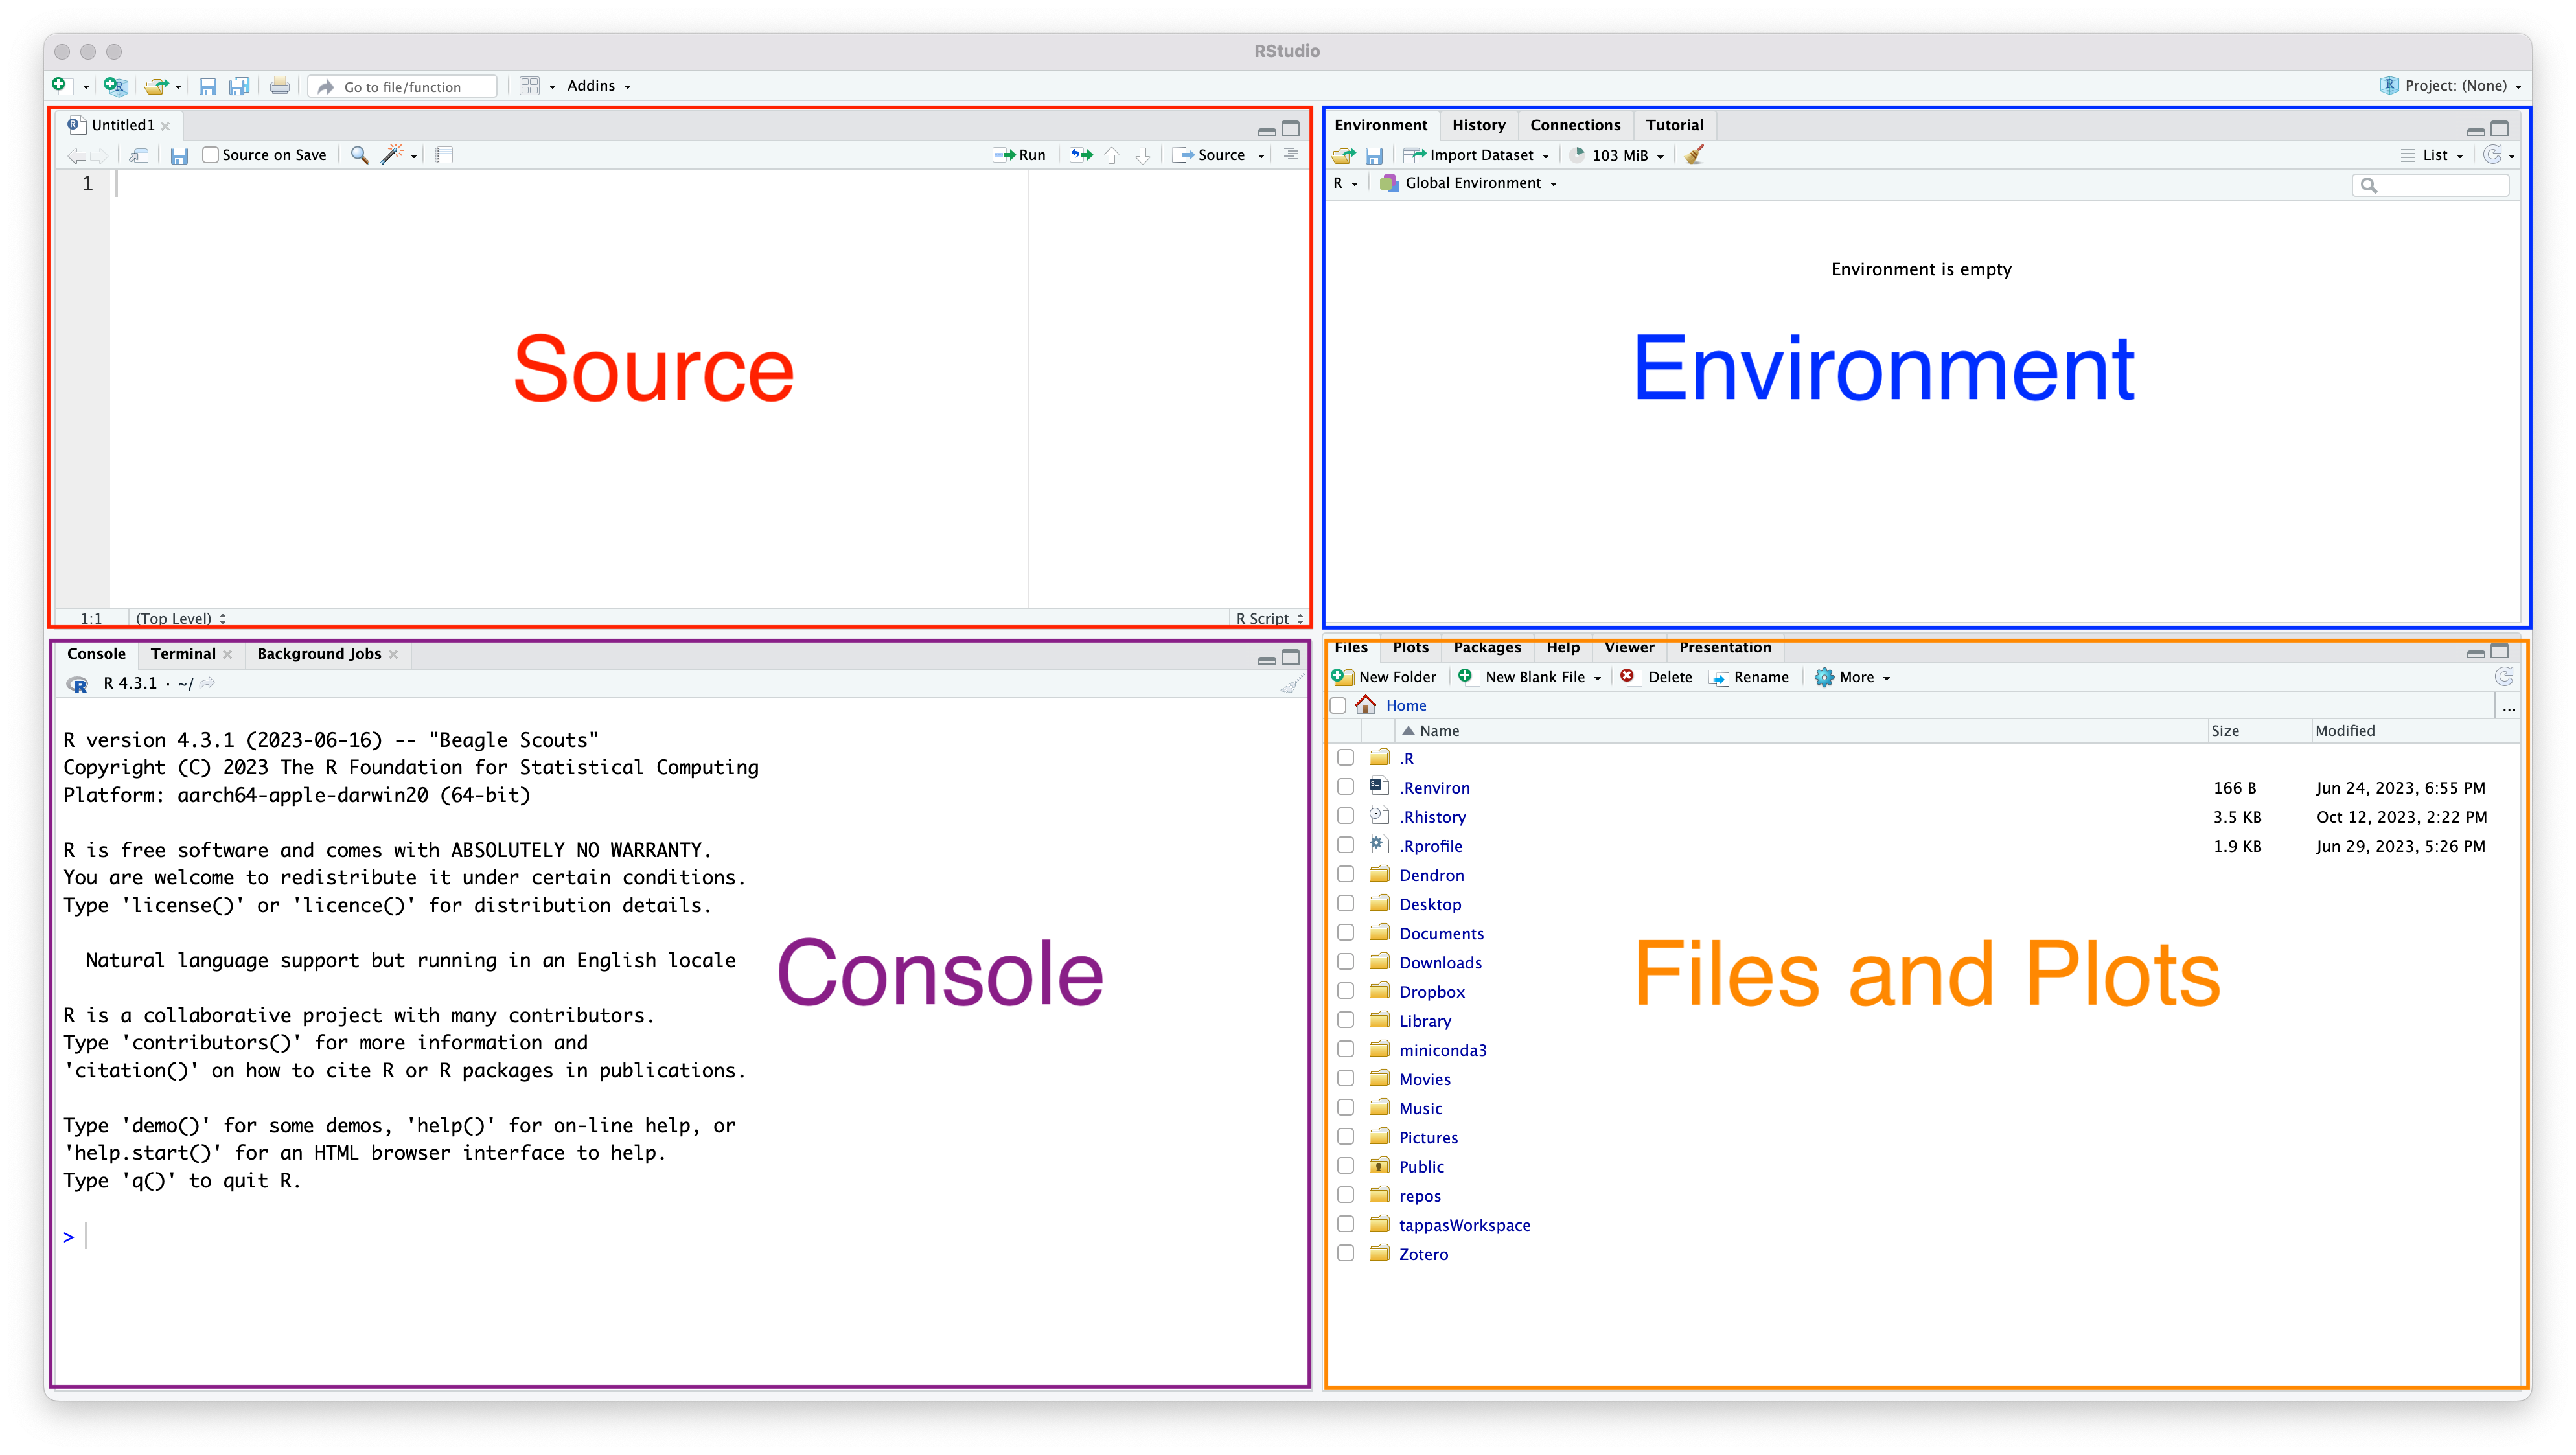2576x1455 pixels.
Task: Enable the Source on Save checkbox
Action: click(211, 155)
